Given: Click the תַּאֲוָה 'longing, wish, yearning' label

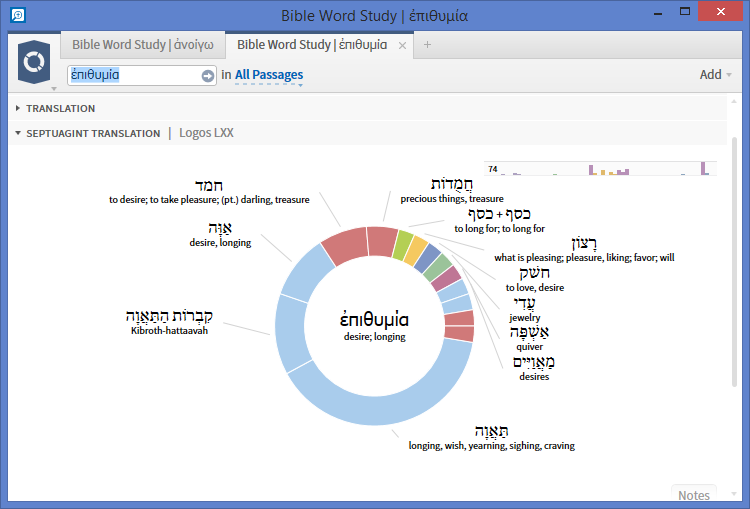Looking at the screenshot, I should coord(492,438).
